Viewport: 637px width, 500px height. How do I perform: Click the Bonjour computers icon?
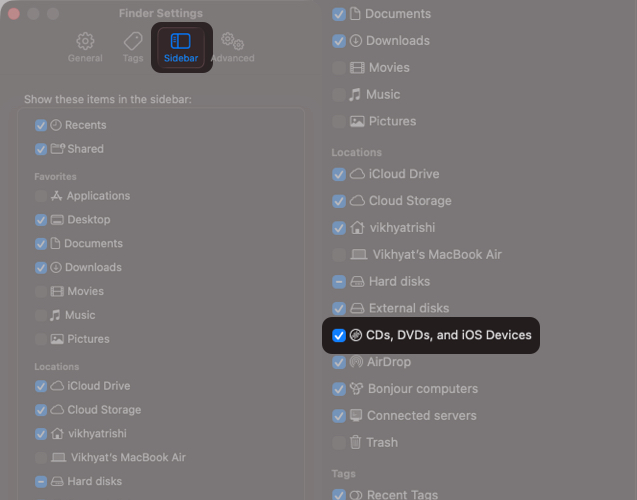point(355,389)
